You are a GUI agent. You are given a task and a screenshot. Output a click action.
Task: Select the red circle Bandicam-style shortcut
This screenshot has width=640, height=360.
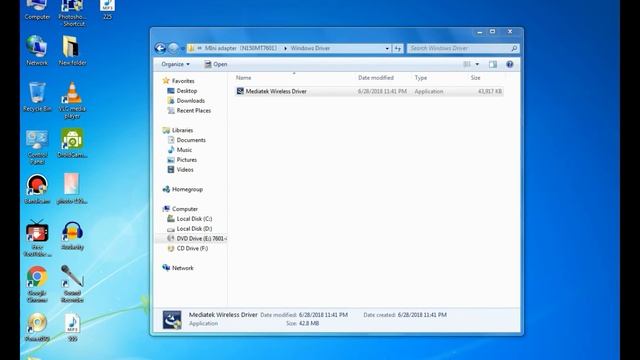[37, 189]
